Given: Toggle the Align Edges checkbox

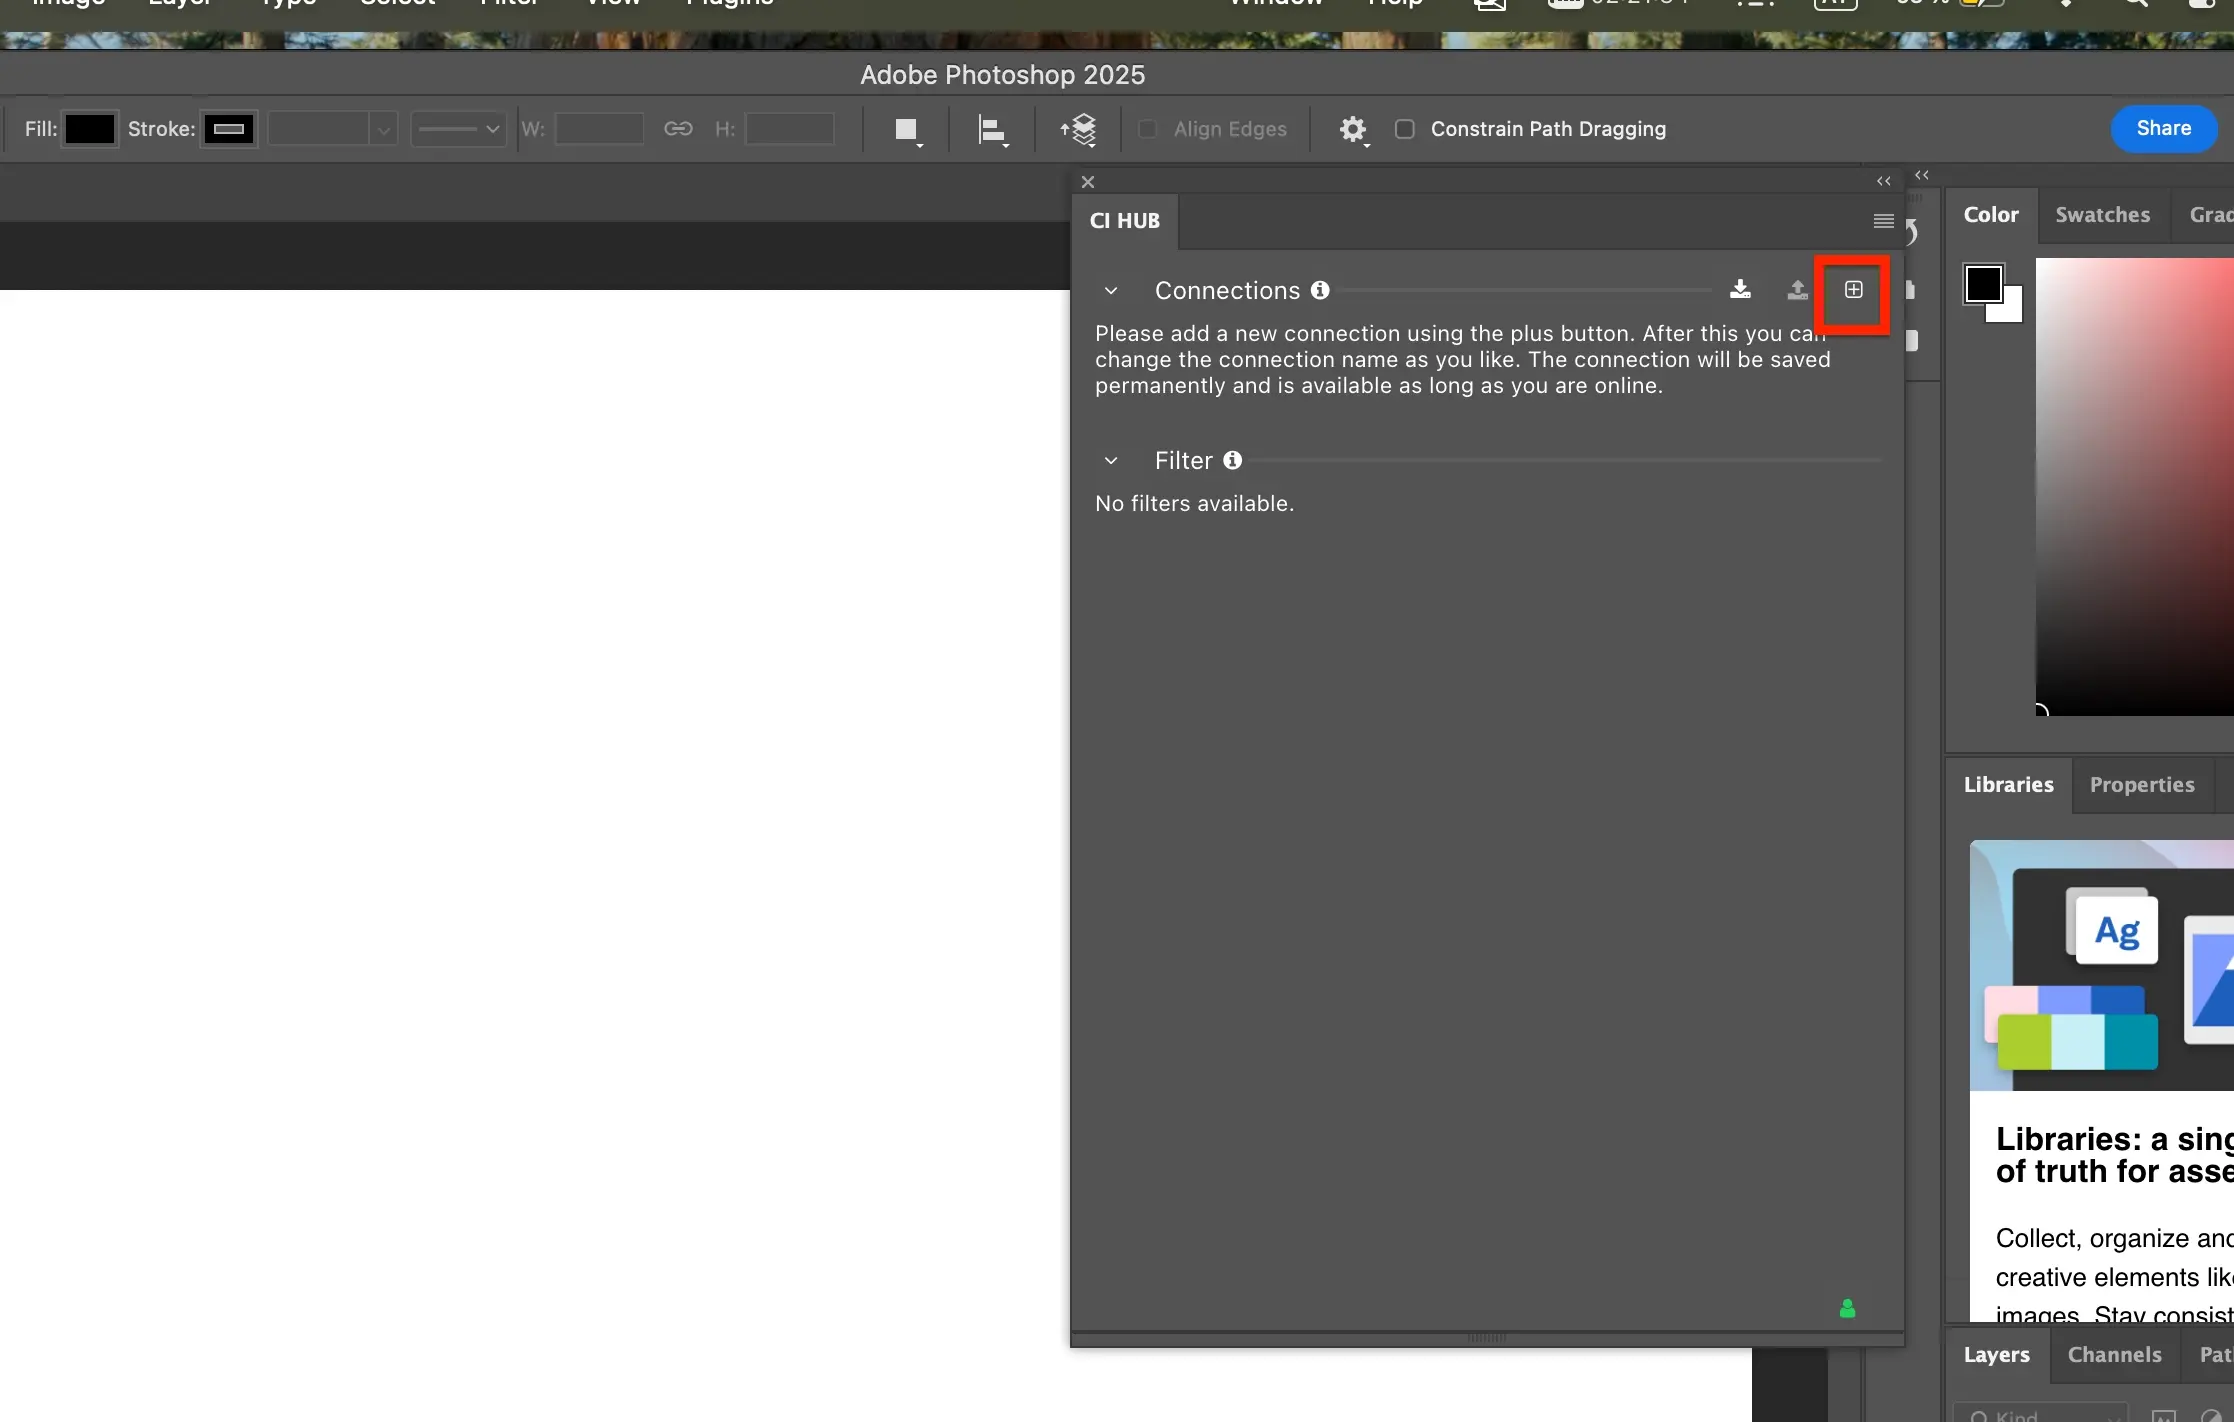Looking at the screenshot, I should tap(1148, 129).
